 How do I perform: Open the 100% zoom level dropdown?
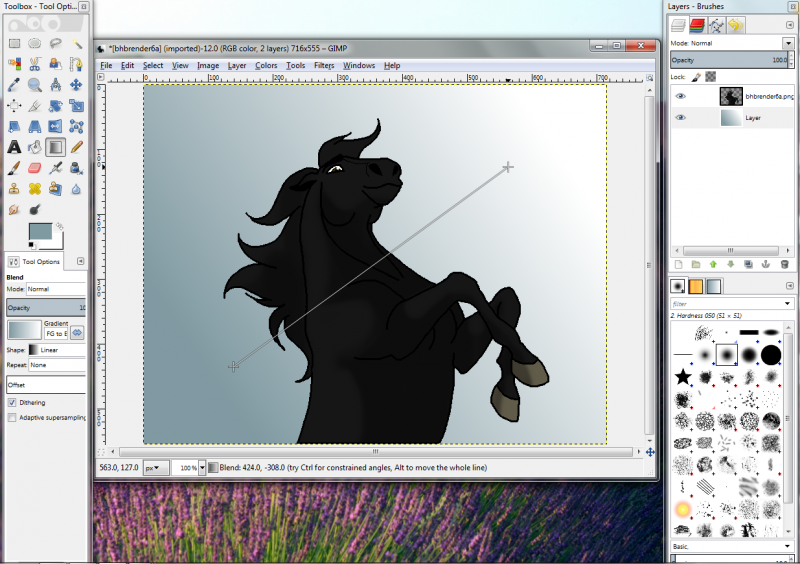coord(202,468)
